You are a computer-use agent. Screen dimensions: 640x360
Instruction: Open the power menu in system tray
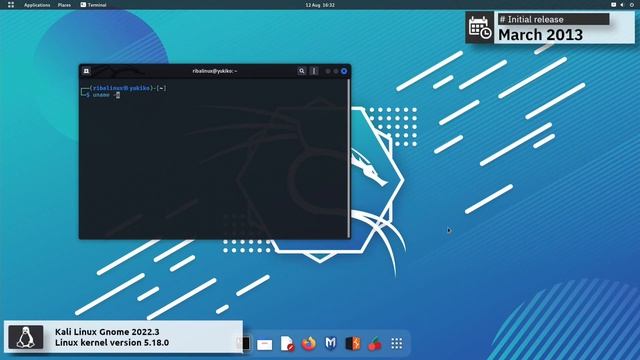(x=631, y=5)
